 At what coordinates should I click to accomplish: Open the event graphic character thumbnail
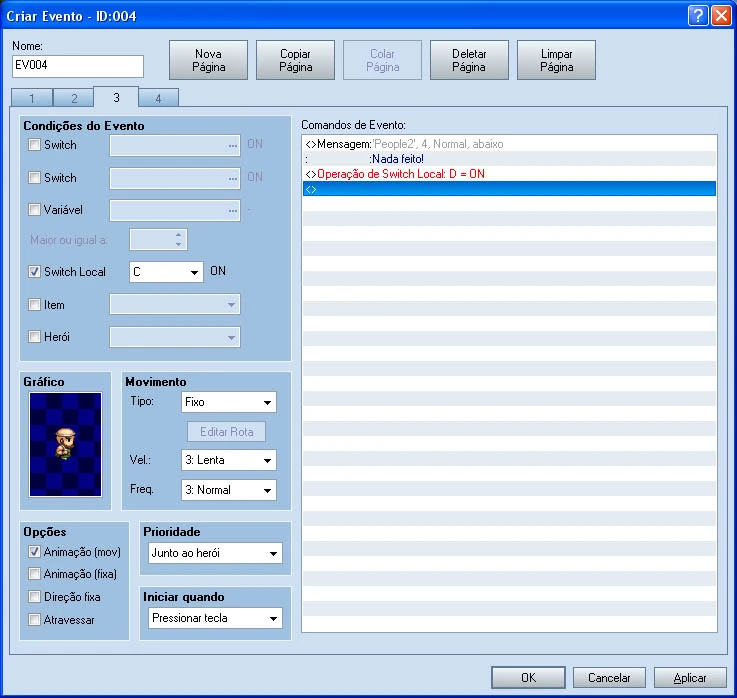coord(65,444)
